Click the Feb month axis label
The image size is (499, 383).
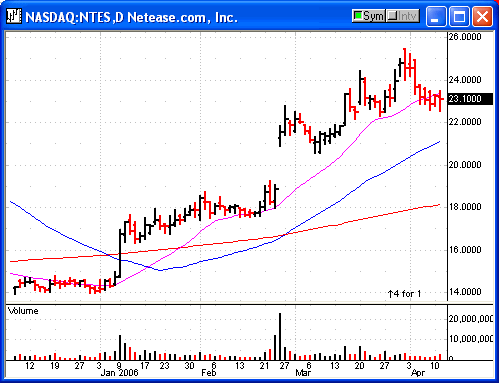click(209, 373)
